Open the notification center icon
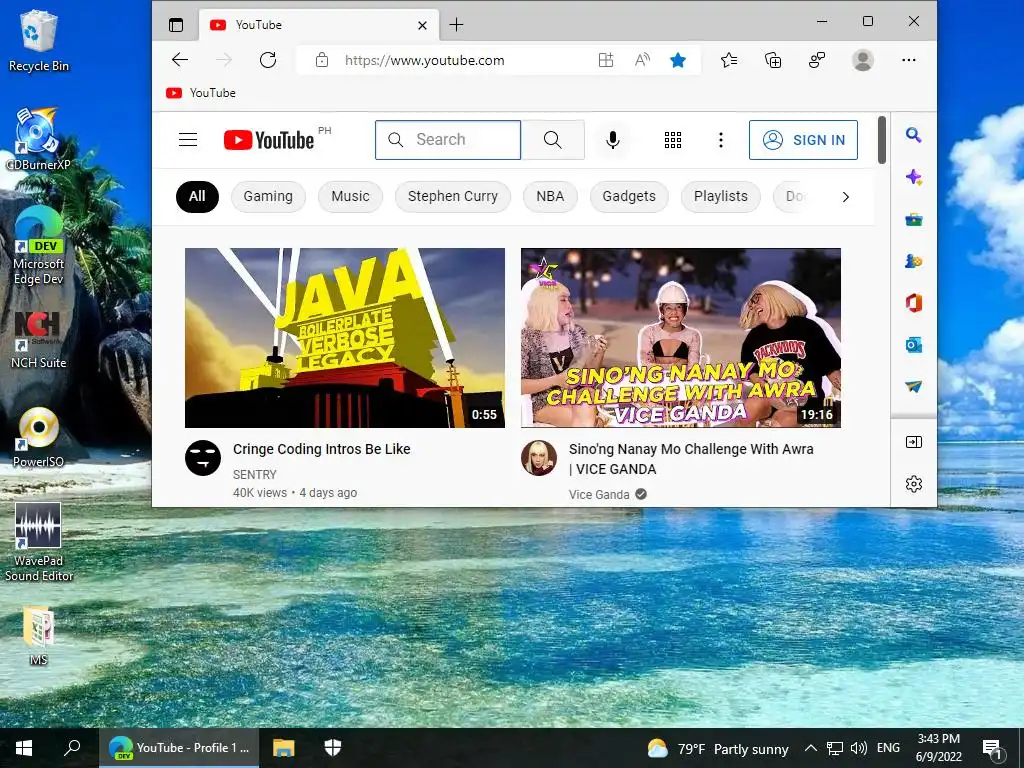Screen dimensions: 1024x768 point(991,748)
